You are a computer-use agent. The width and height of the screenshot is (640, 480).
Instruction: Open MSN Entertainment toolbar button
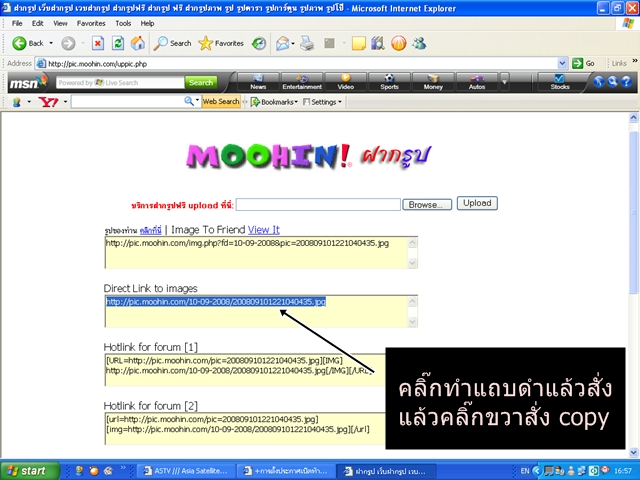pos(302,82)
